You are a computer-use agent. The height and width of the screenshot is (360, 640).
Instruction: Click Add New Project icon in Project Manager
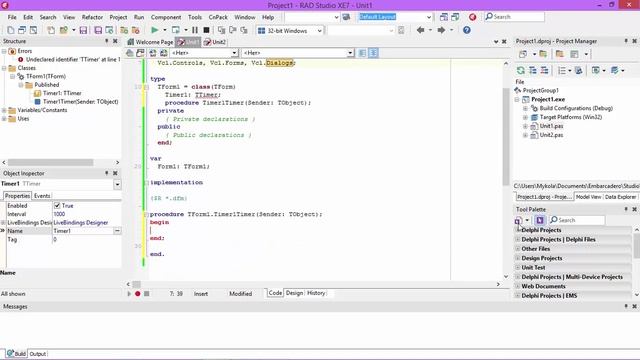click(543, 54)
